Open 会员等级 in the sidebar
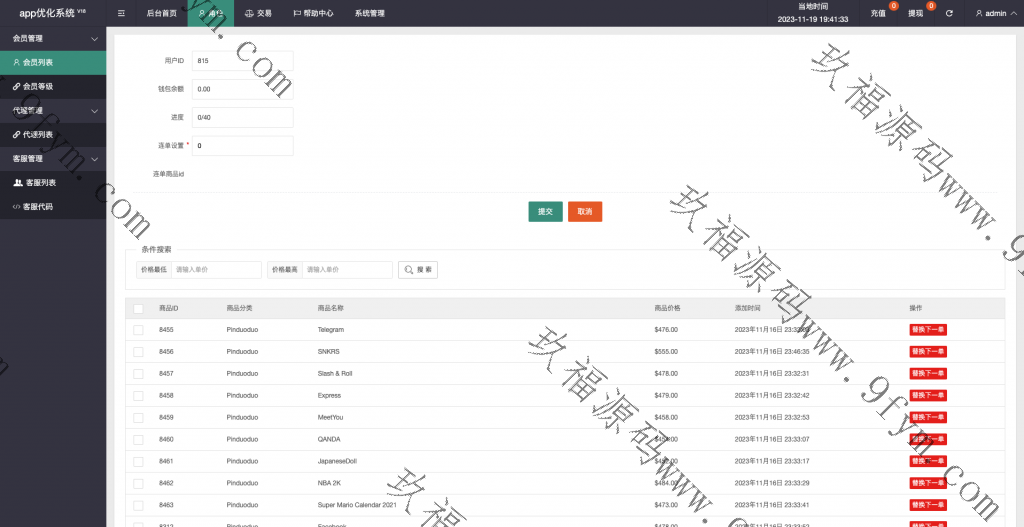This screenshot has height=527, width=1024. click(x=38, y=86)
